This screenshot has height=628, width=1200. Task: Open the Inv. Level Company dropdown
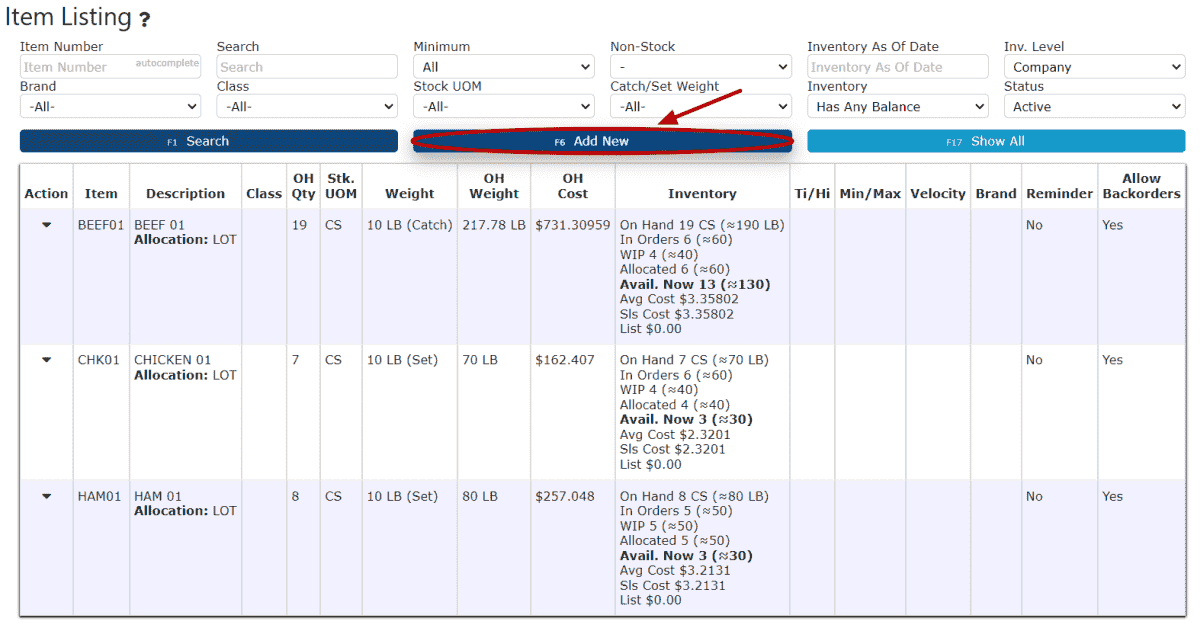point(1094,67)
